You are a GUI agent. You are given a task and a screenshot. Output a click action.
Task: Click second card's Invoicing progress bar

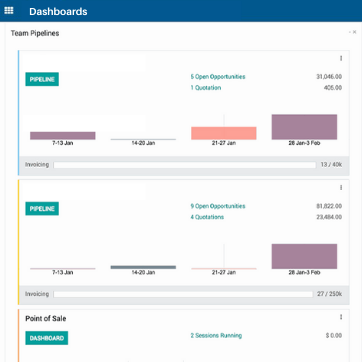point(183,294)
